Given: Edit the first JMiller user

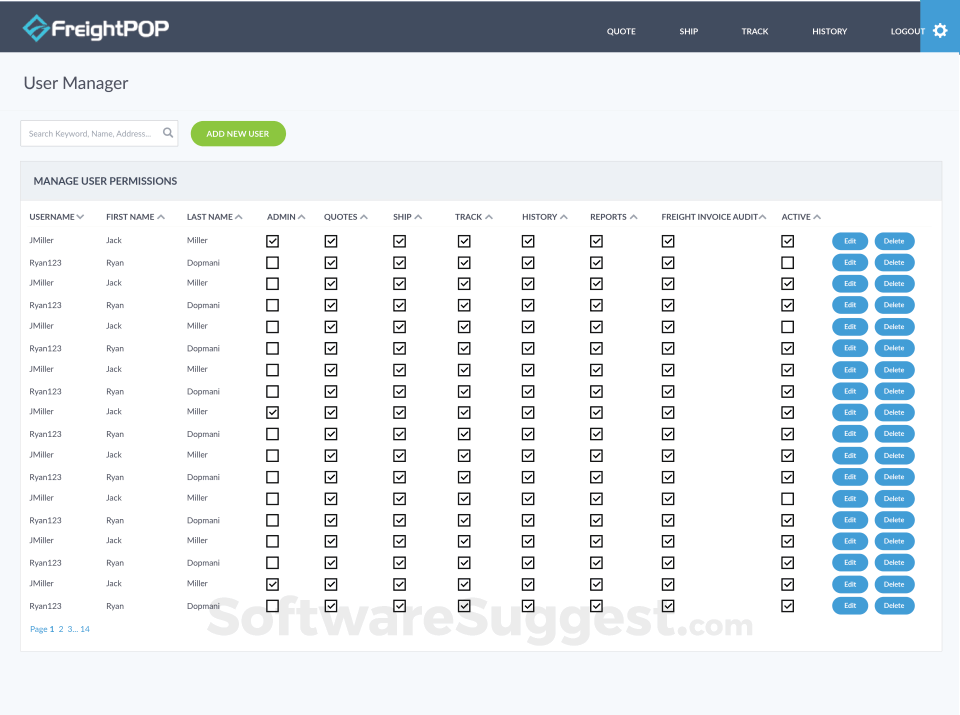Looking at the screenshot, I should [x=849, y=240].
